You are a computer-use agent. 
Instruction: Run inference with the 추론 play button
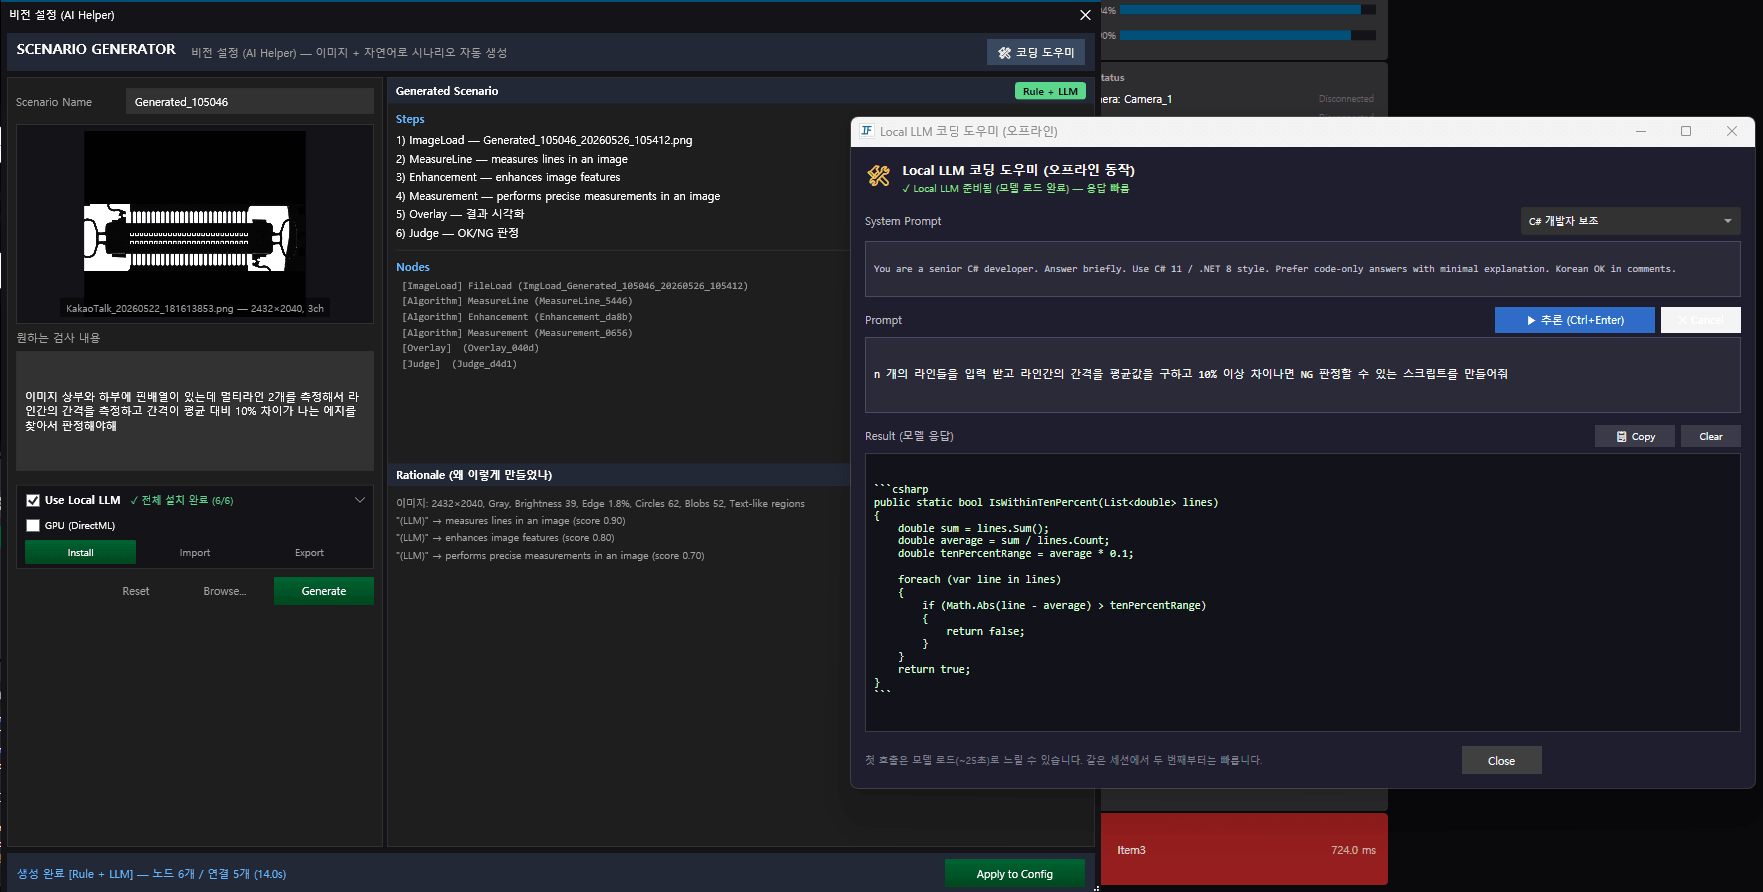tap(1575, 320)
